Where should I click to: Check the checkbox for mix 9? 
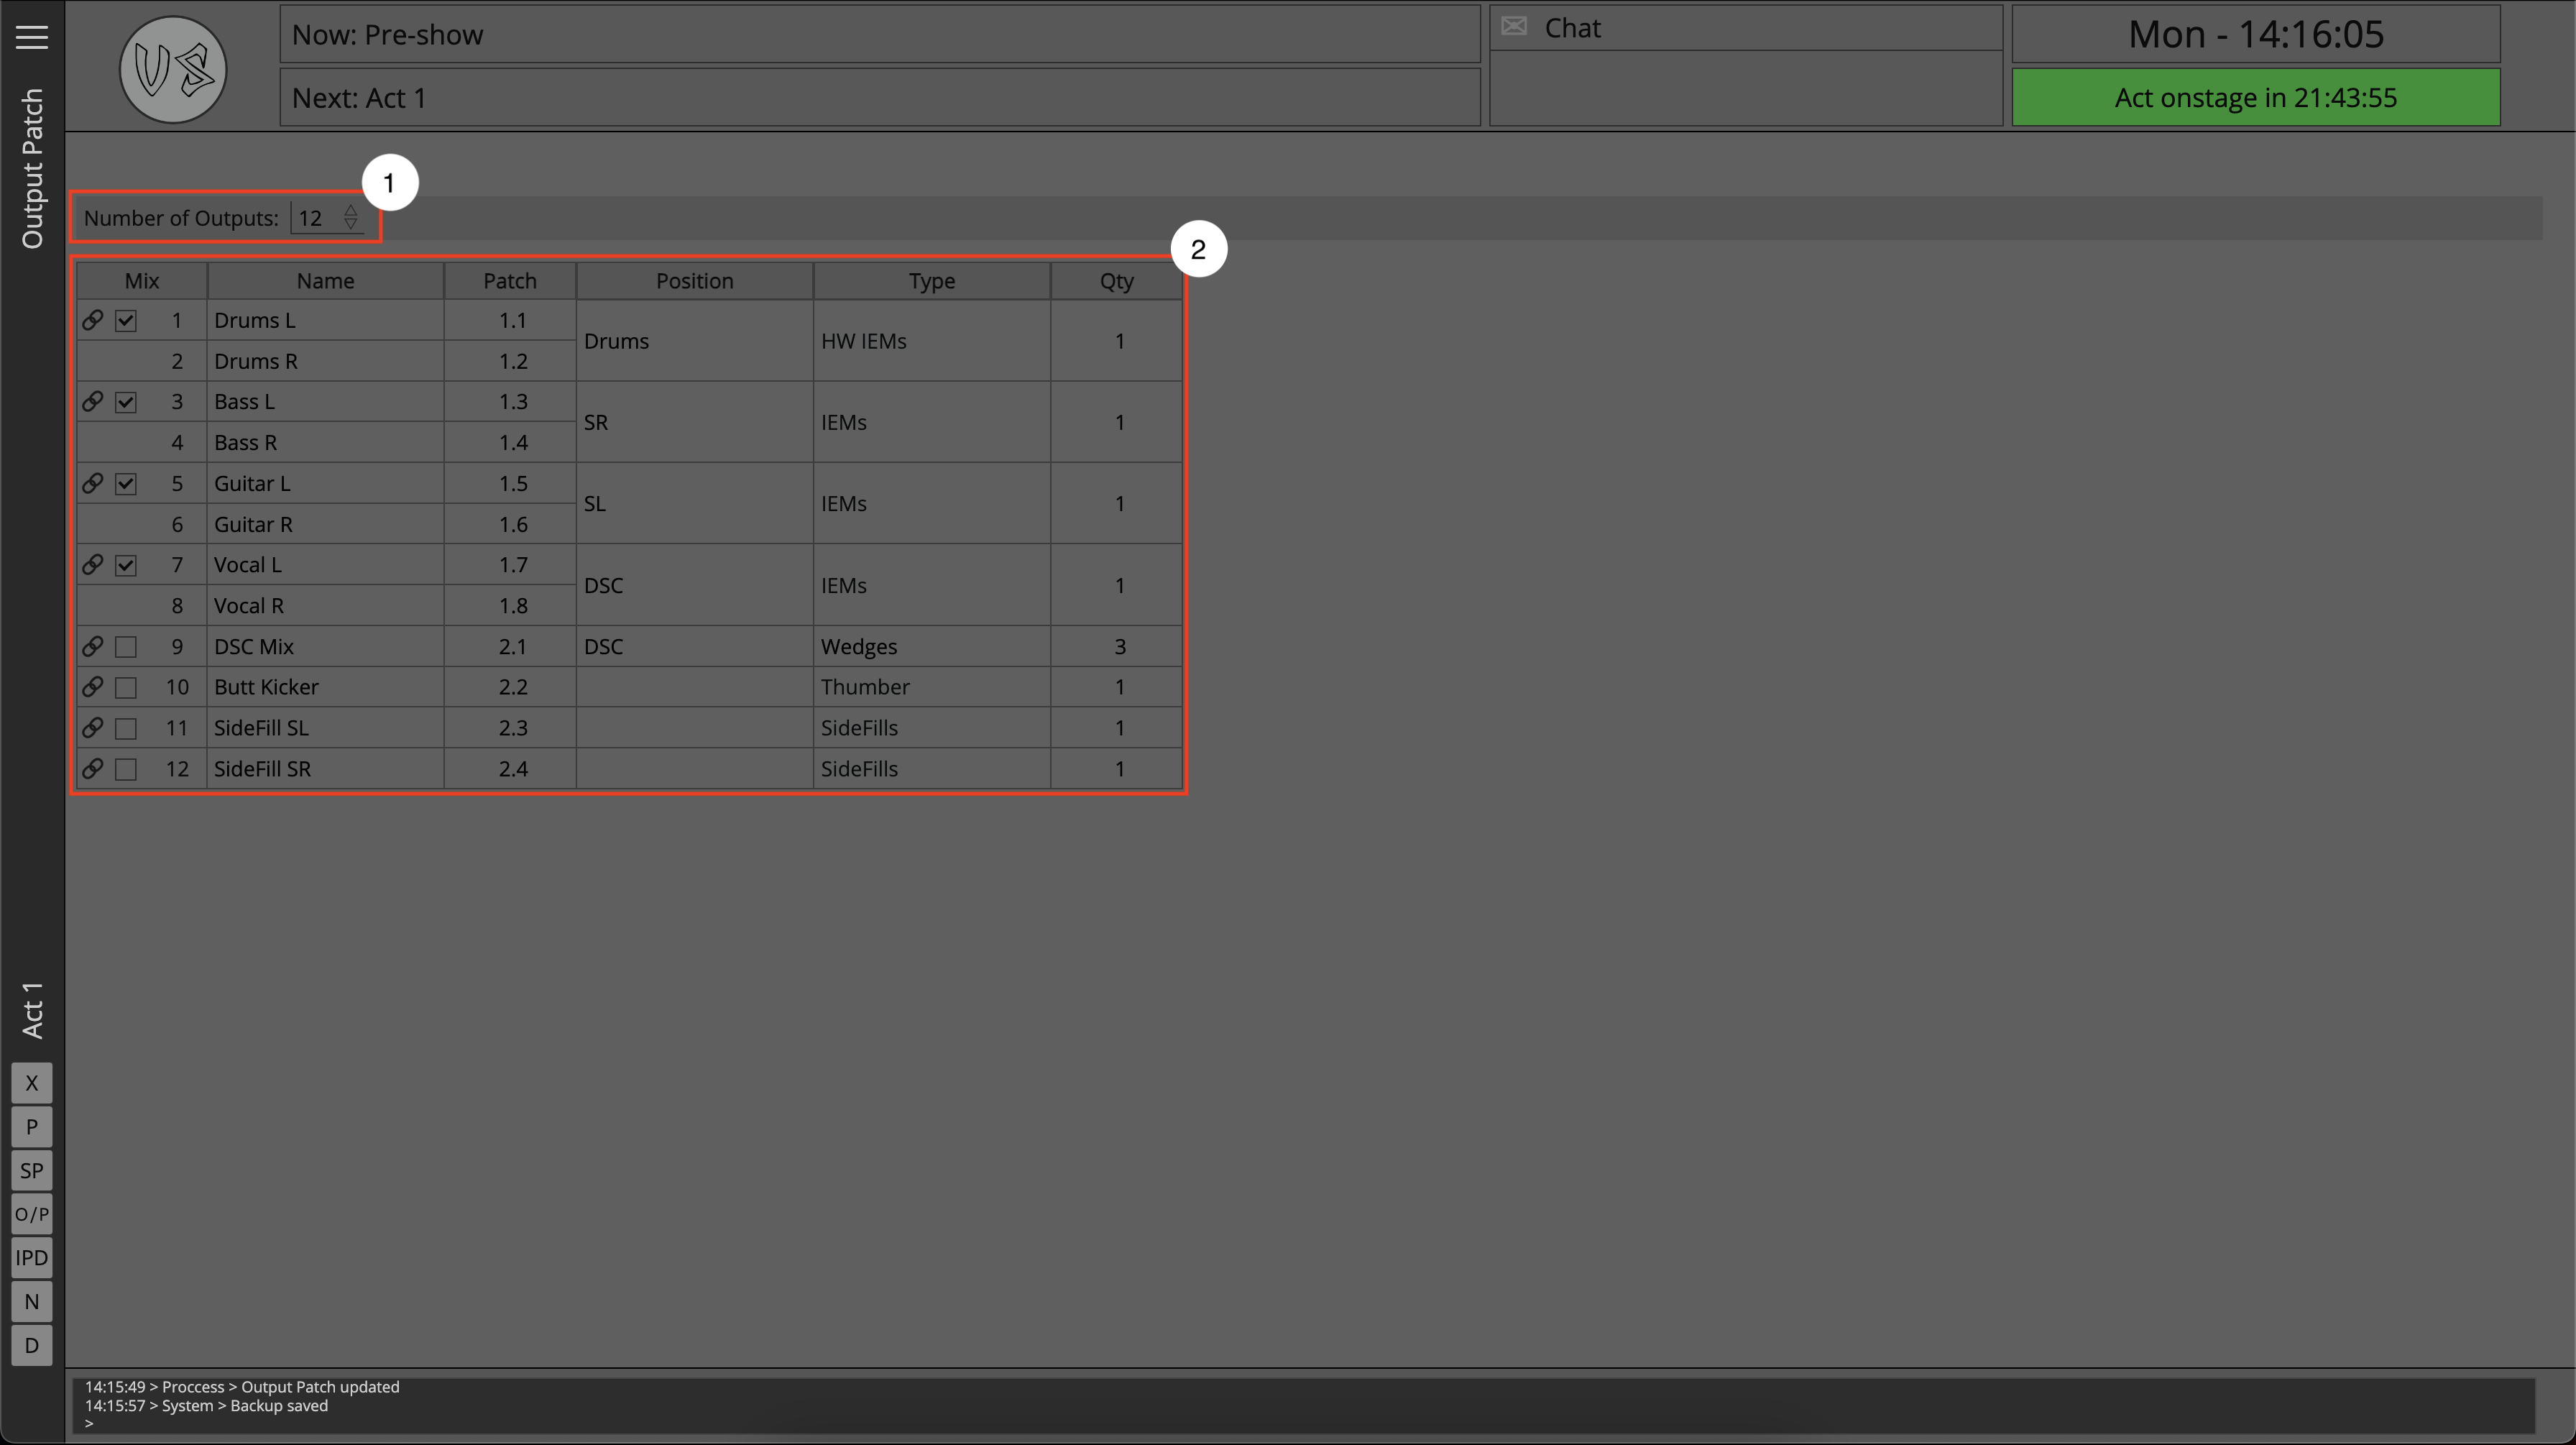126,647
